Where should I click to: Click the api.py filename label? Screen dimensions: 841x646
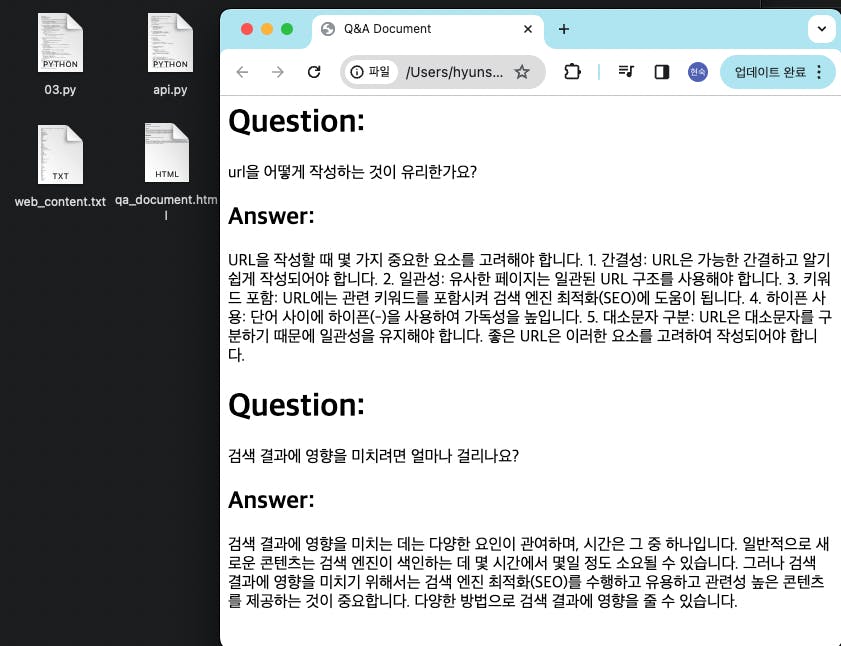[x=170, y=90]
